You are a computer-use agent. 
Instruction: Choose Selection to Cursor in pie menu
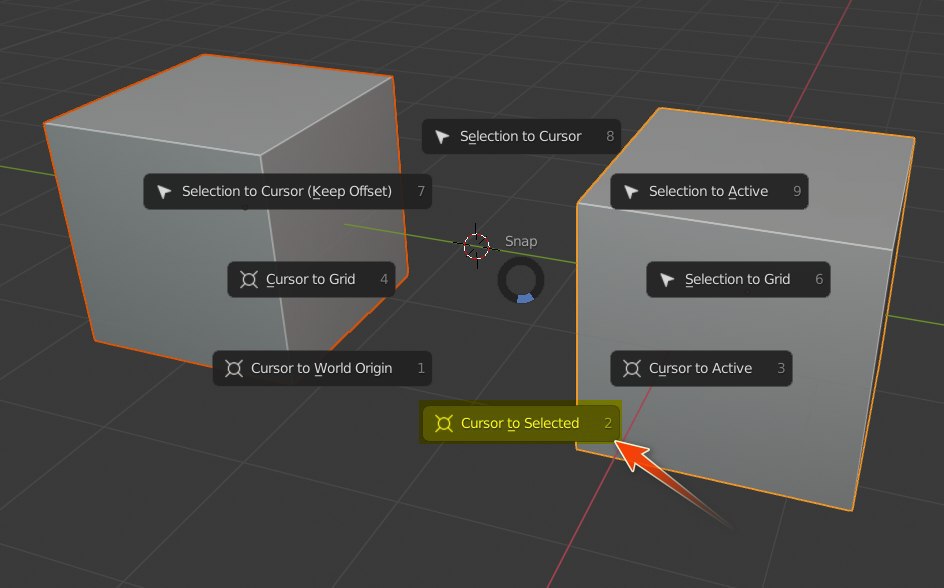pyautogui.click(x=521, y=137)
